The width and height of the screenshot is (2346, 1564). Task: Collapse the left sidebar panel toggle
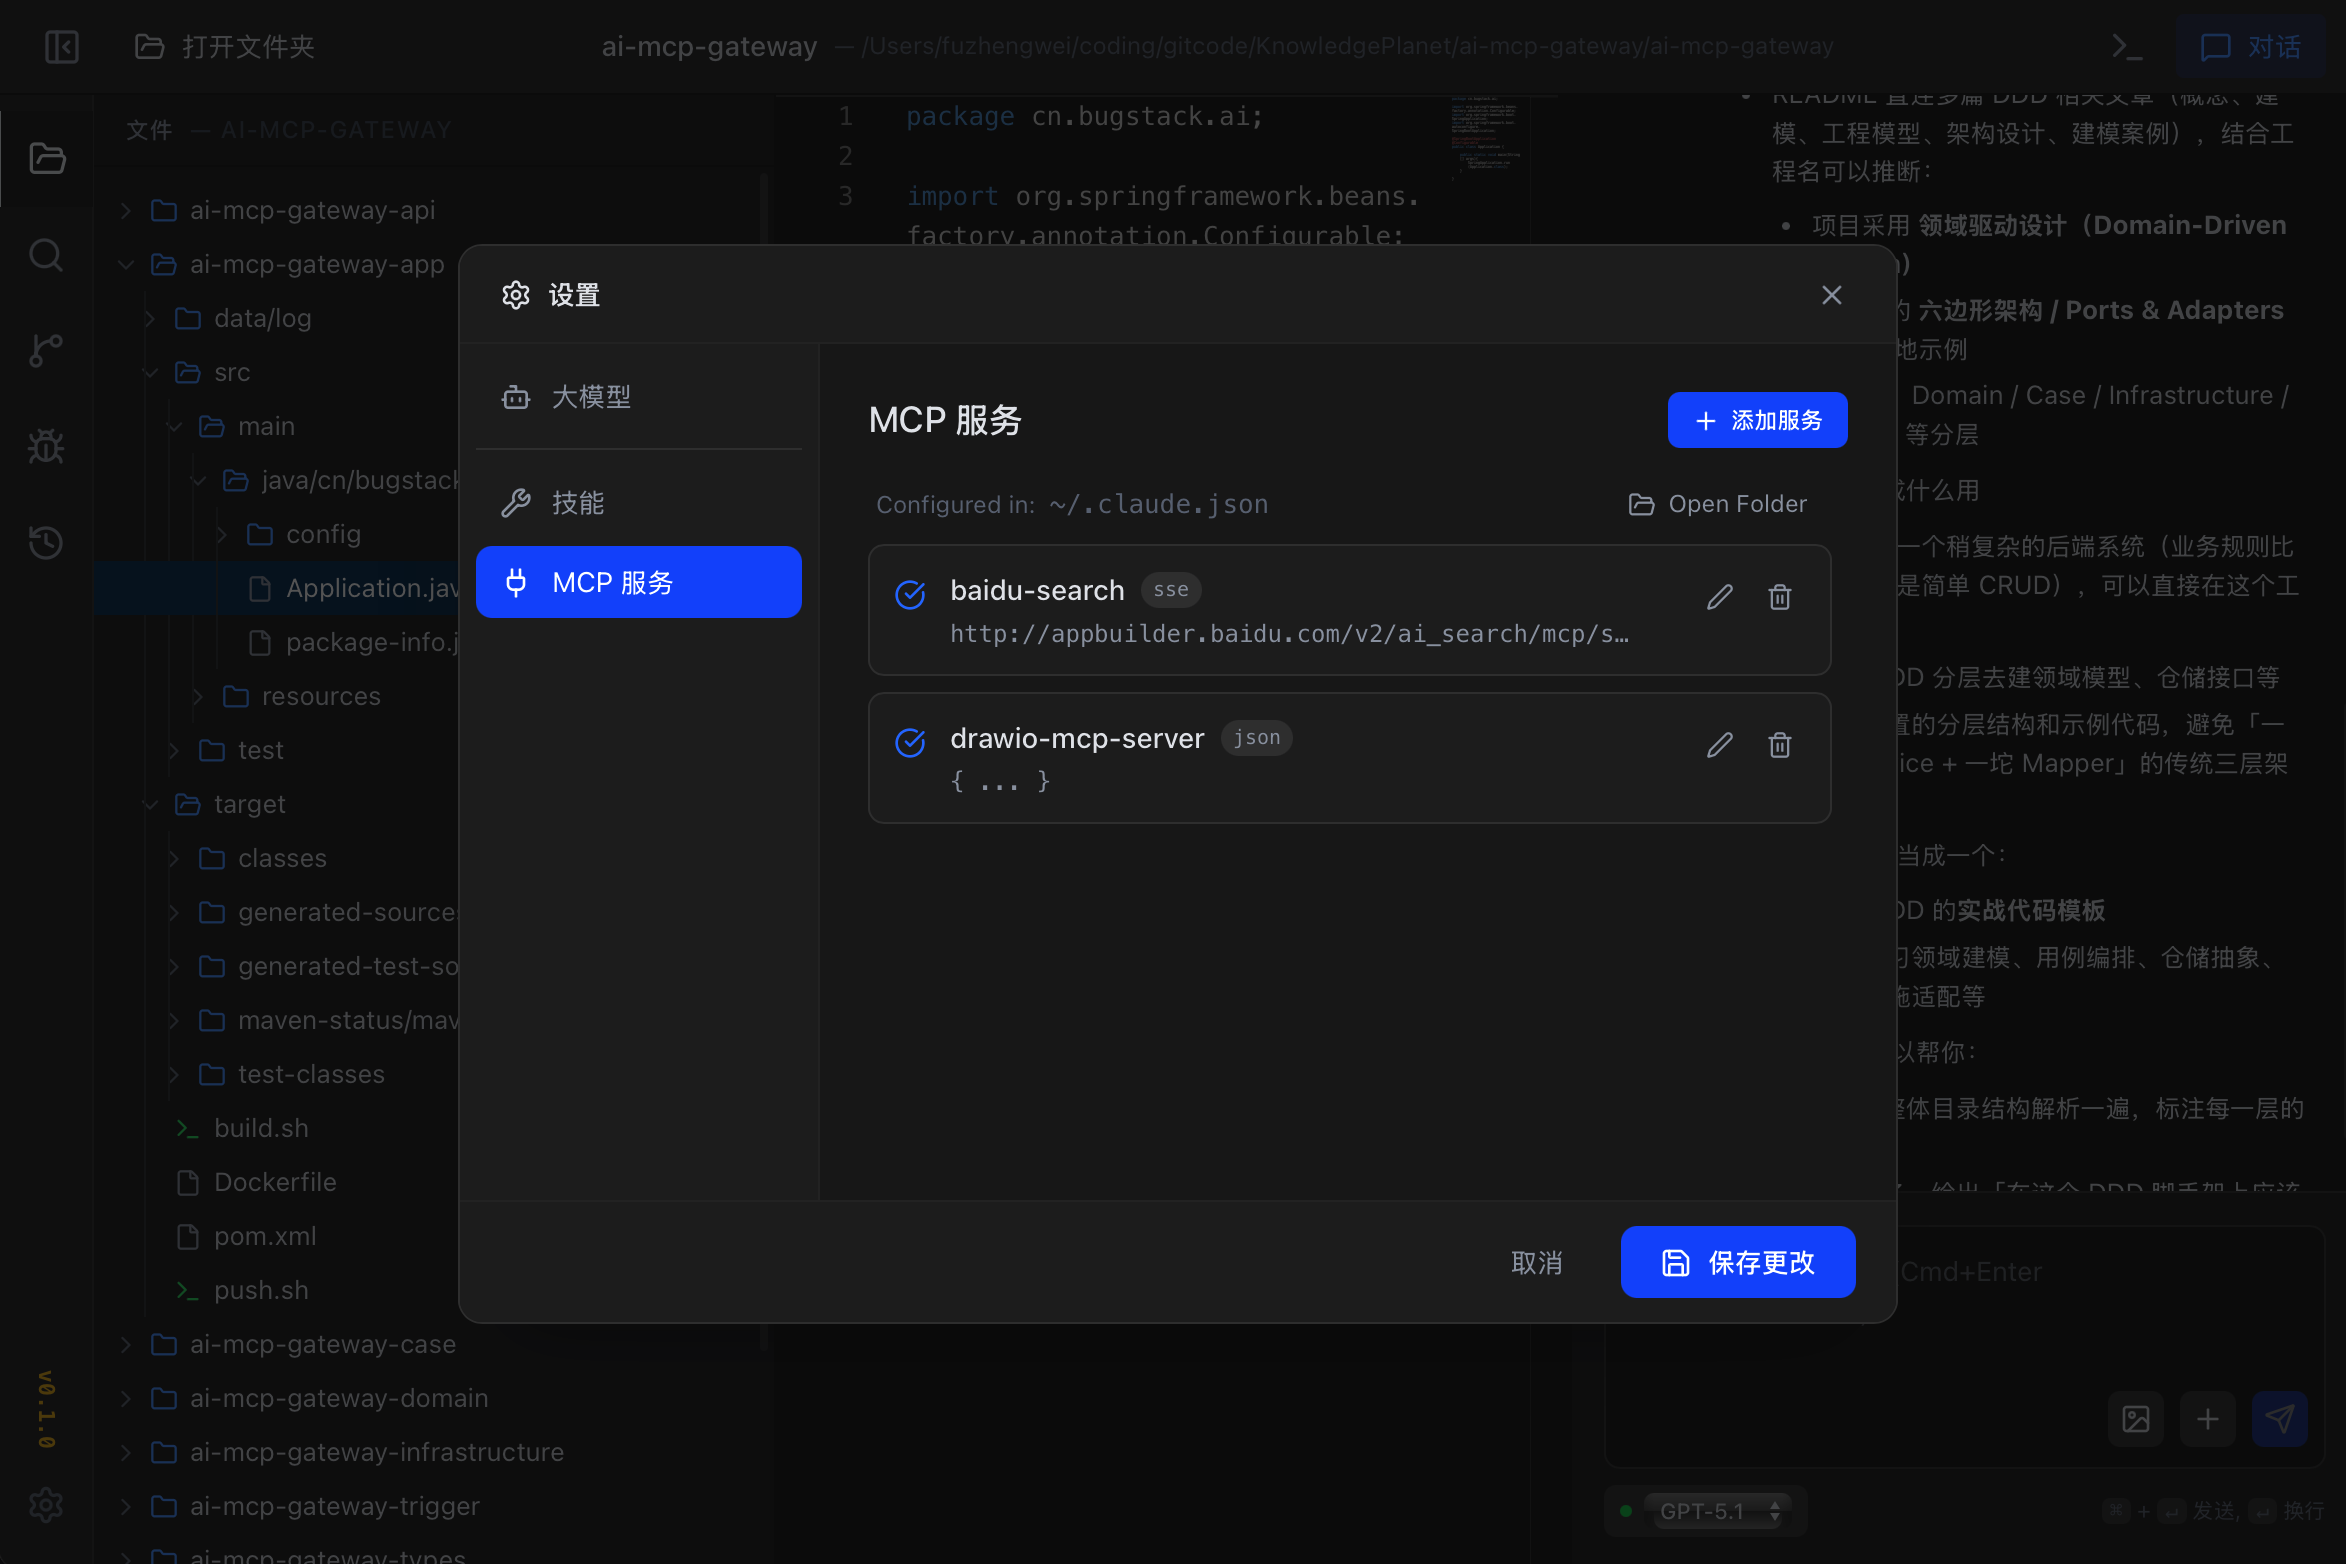(62, 47)
